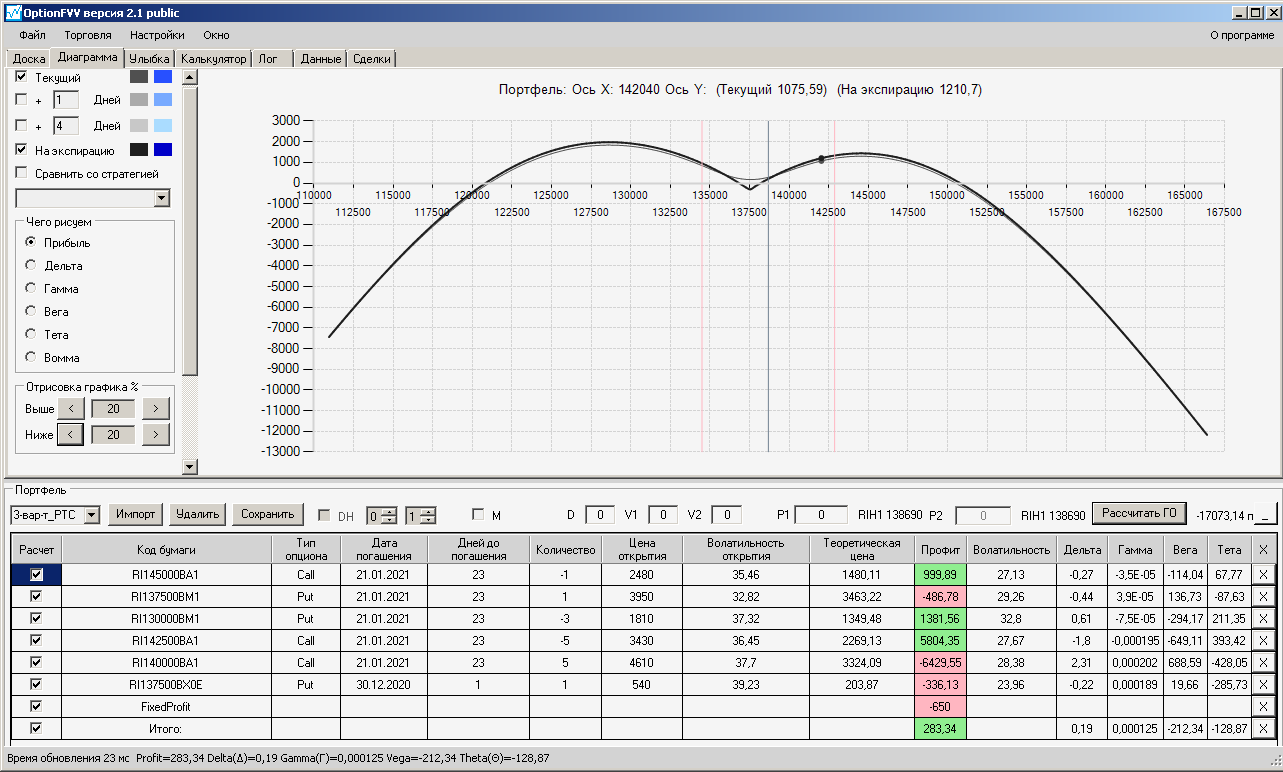Delete row RI145000BA1 with its X button
The width and height of the screenshot is (1283, 772).
(x=1263, y=575)
